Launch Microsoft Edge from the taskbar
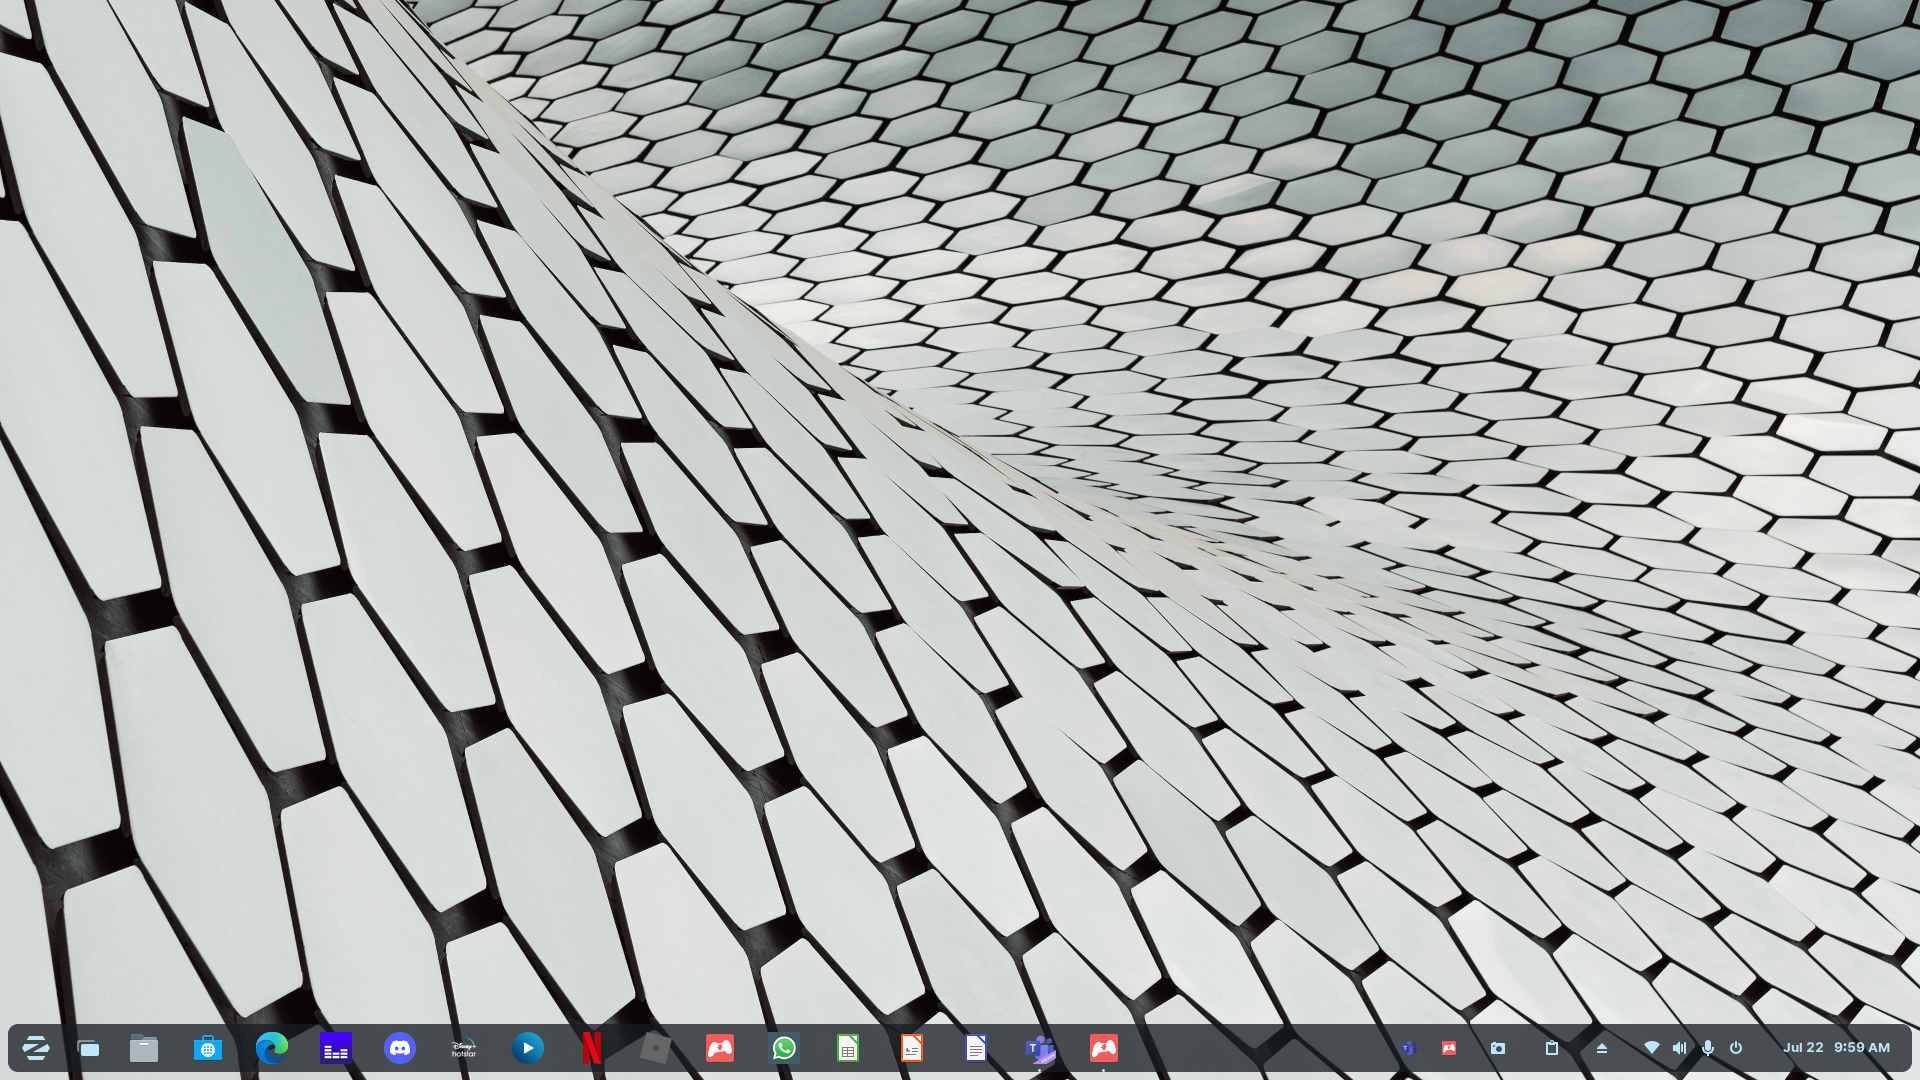The width and height of the screenshot is (1920, 1080). click(272, 1048)
